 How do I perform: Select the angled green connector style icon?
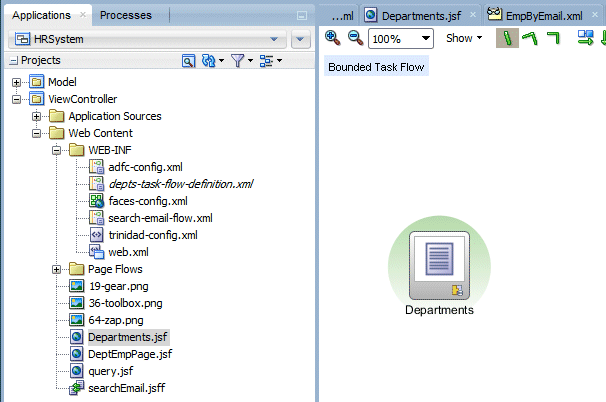coord(530,38)
